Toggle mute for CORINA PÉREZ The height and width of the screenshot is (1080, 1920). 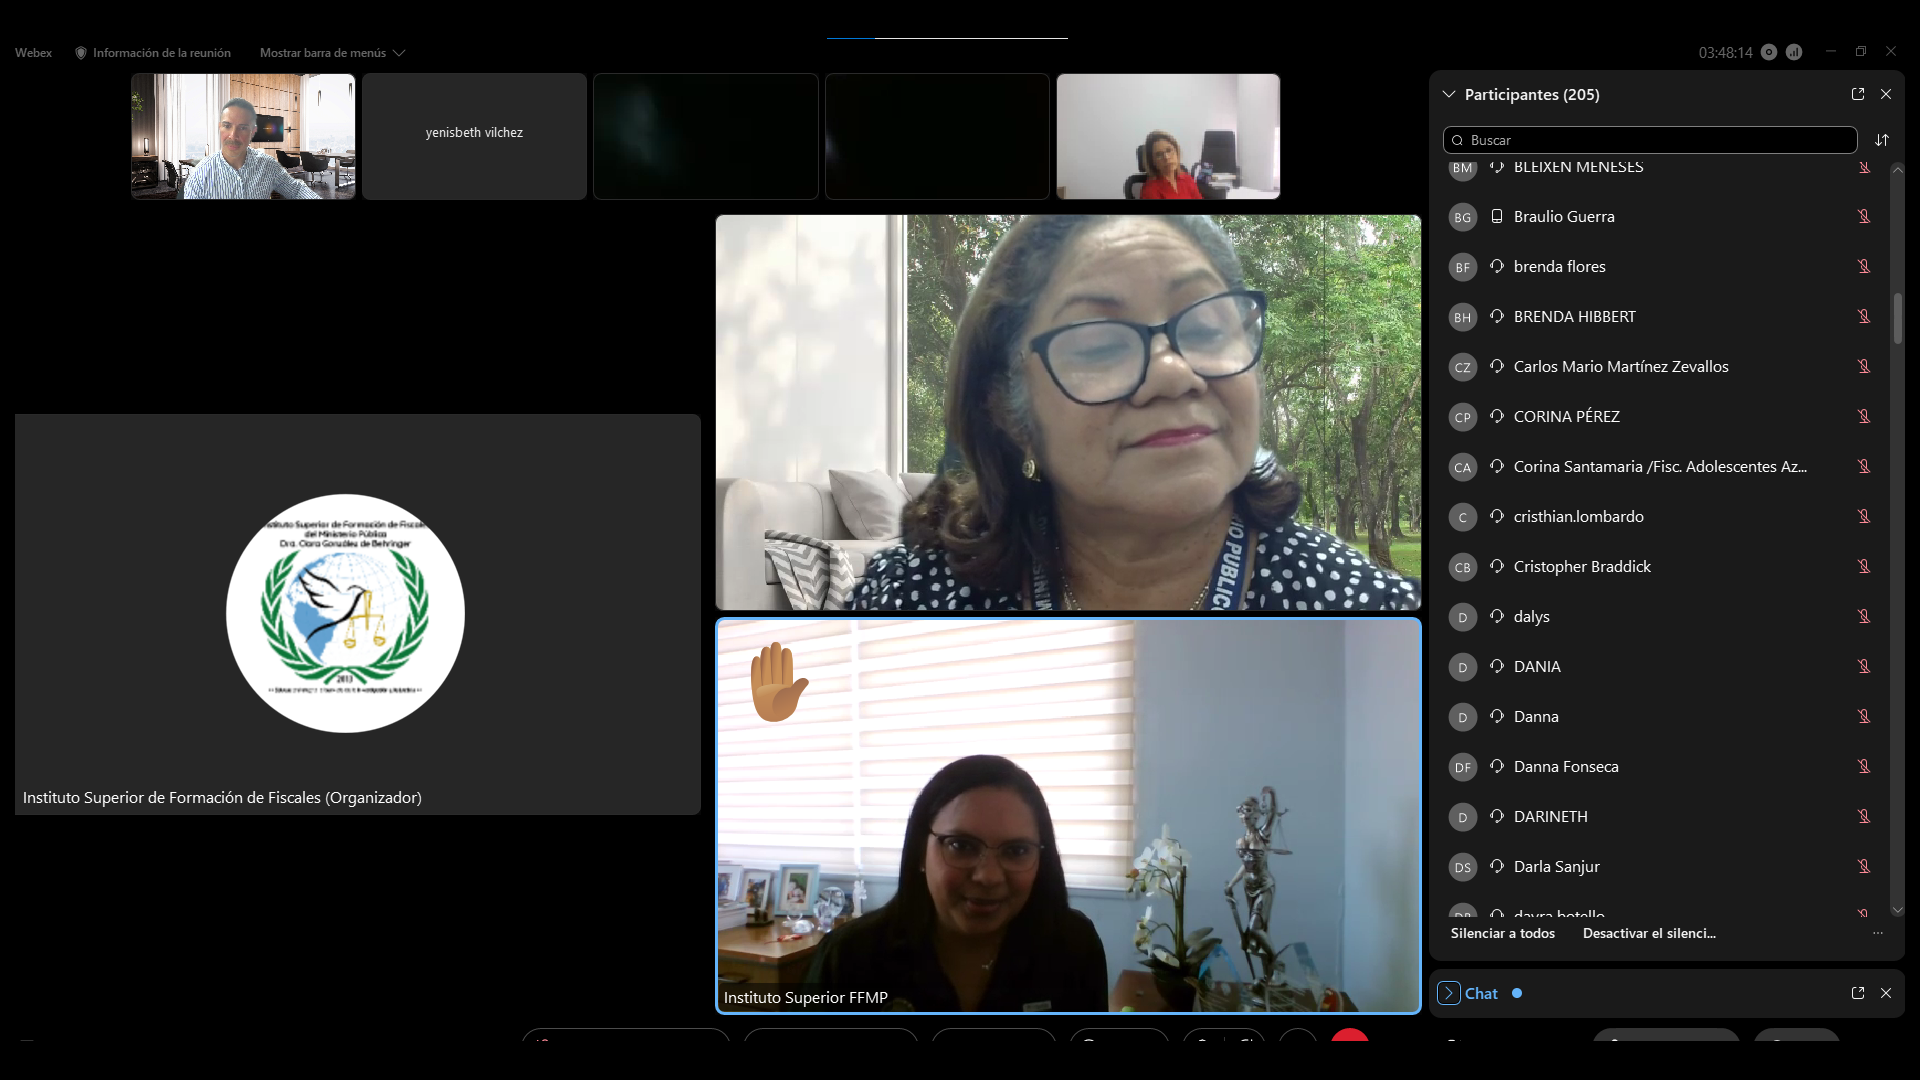tap(1864, 417)
